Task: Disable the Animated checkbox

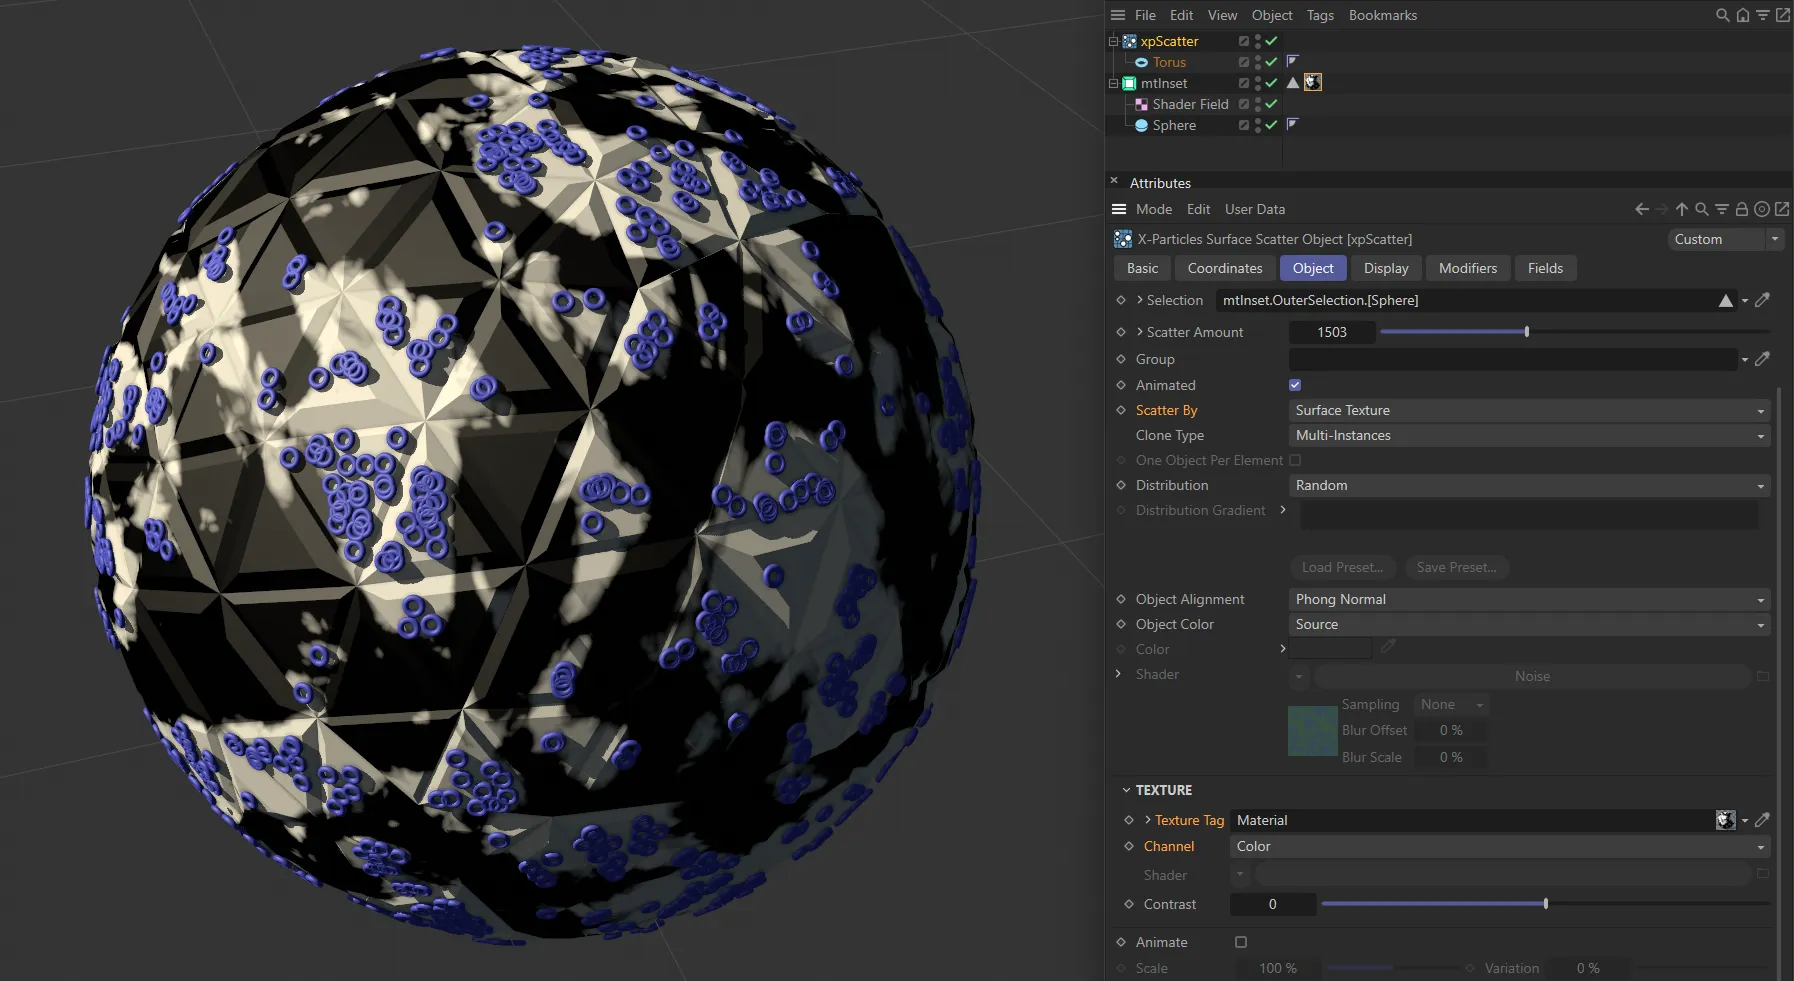Action: tap(1294, 385)
